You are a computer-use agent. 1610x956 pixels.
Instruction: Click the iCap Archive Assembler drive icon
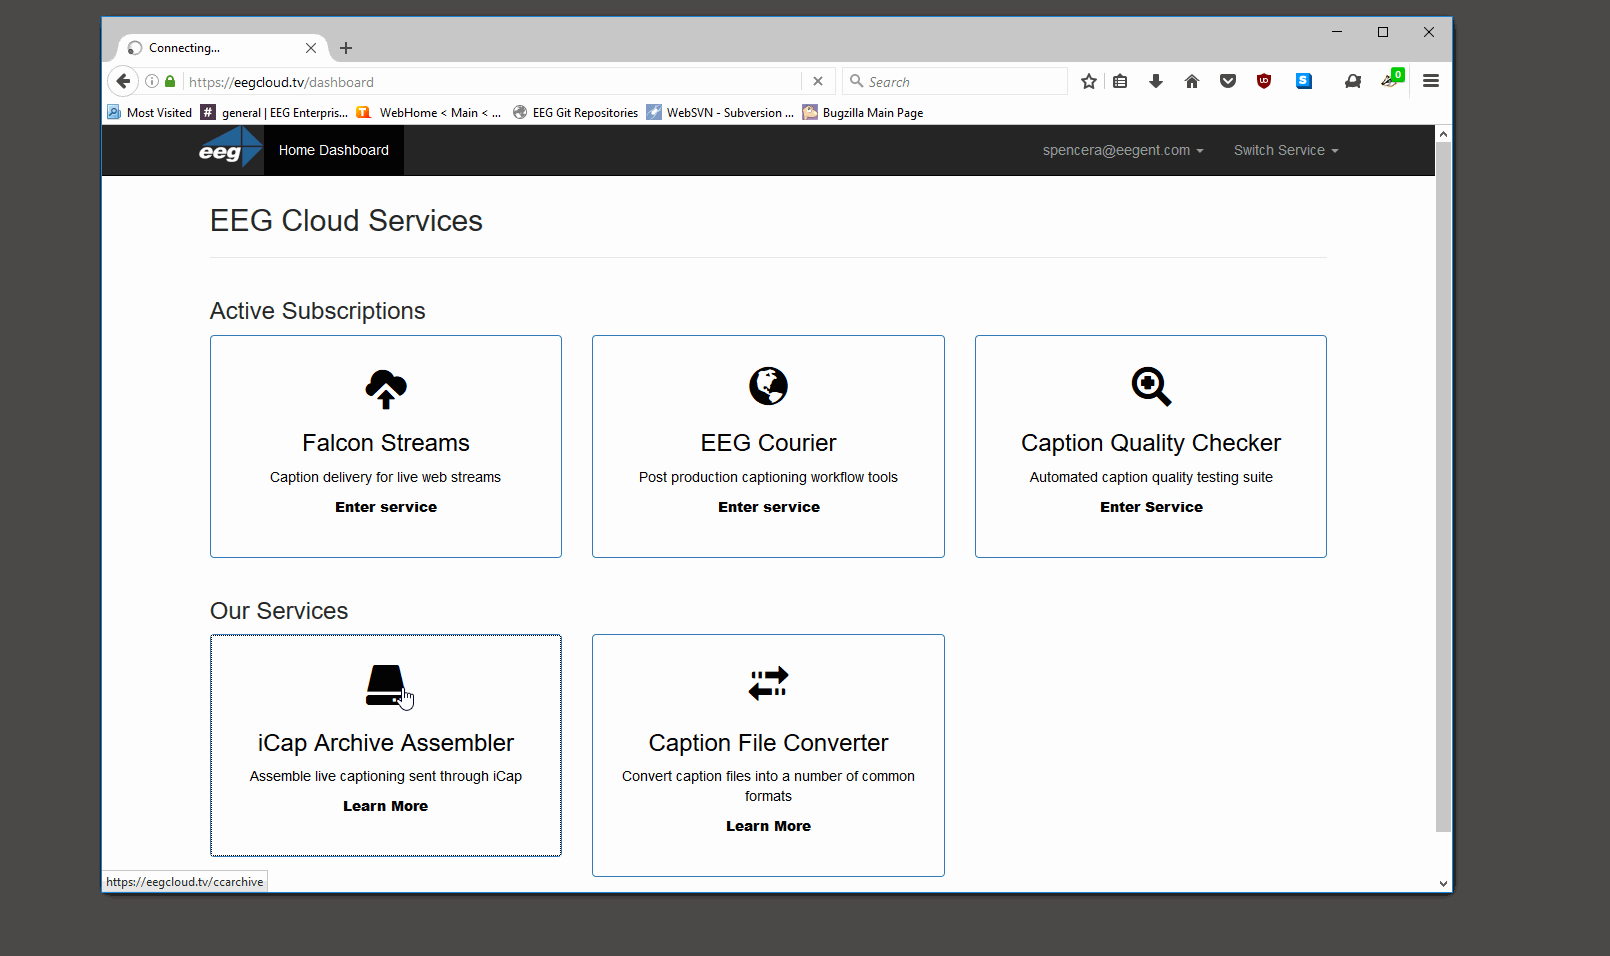point(385,685)
